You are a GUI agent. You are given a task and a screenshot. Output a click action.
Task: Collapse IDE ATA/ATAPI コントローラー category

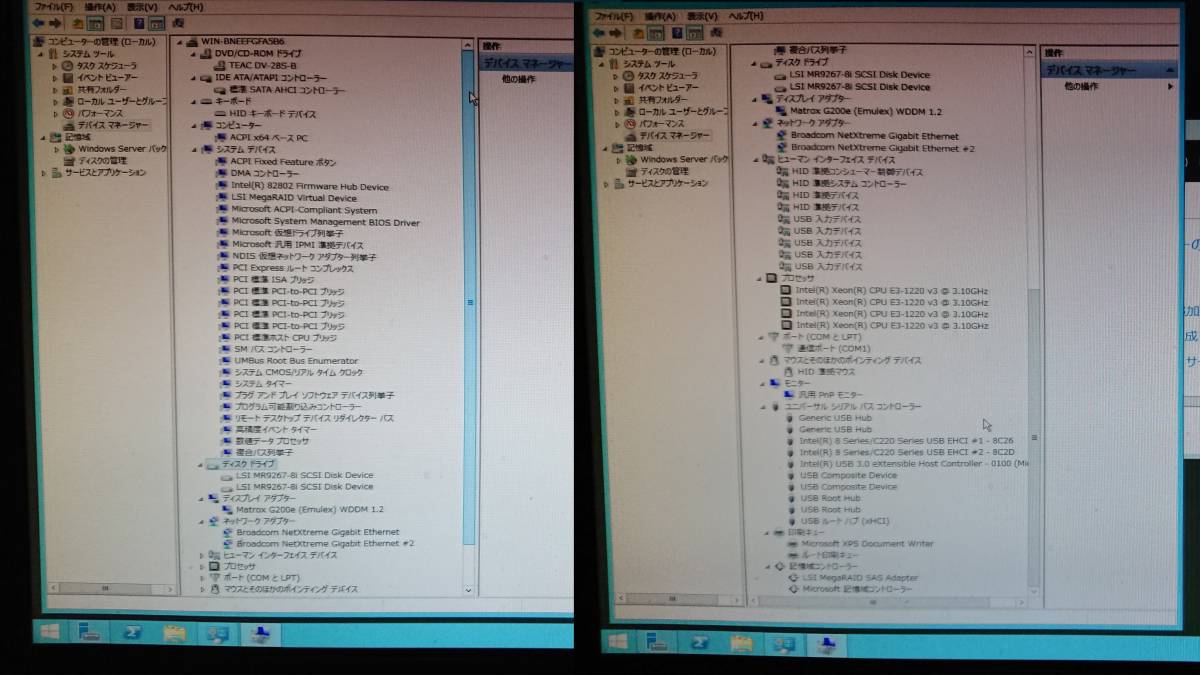click(192, 77)
